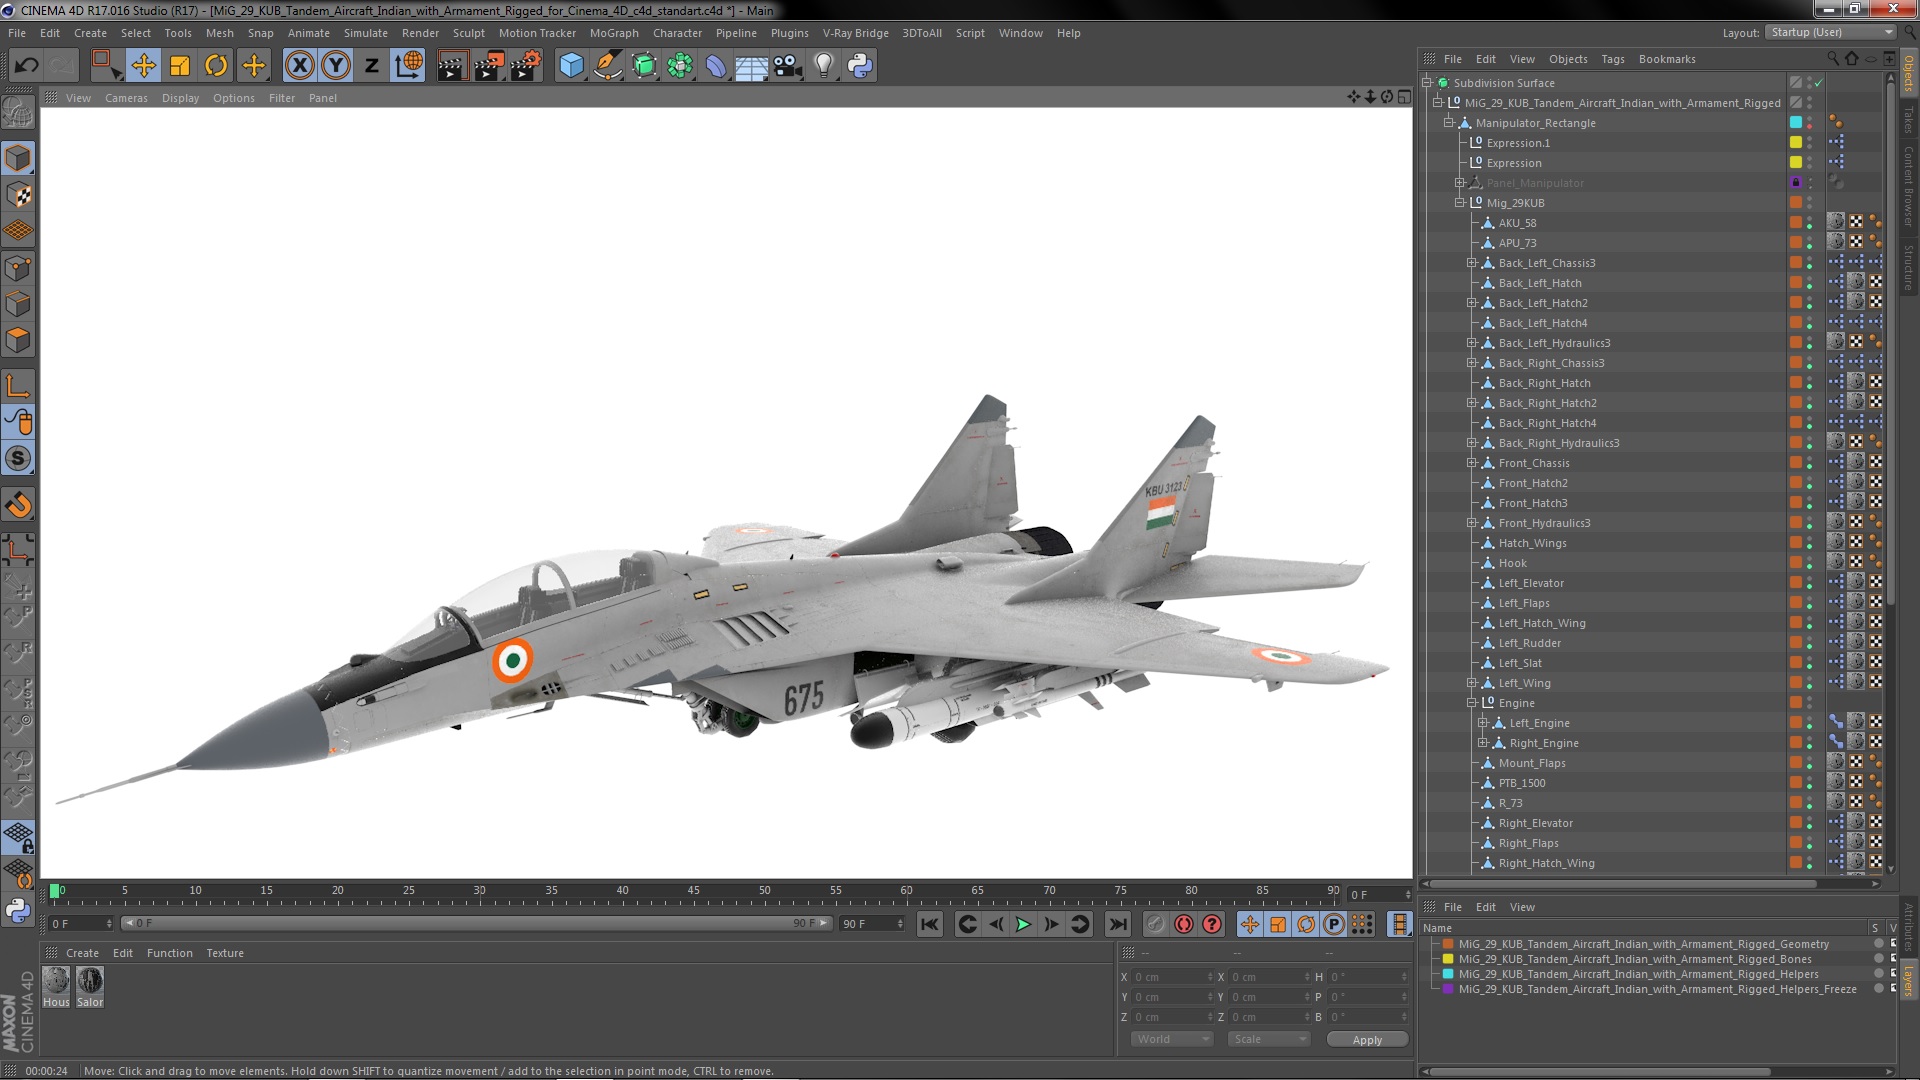The image size is (1920, 1080).
Task: Open the Array modeling objects icon
Action: 680,66
